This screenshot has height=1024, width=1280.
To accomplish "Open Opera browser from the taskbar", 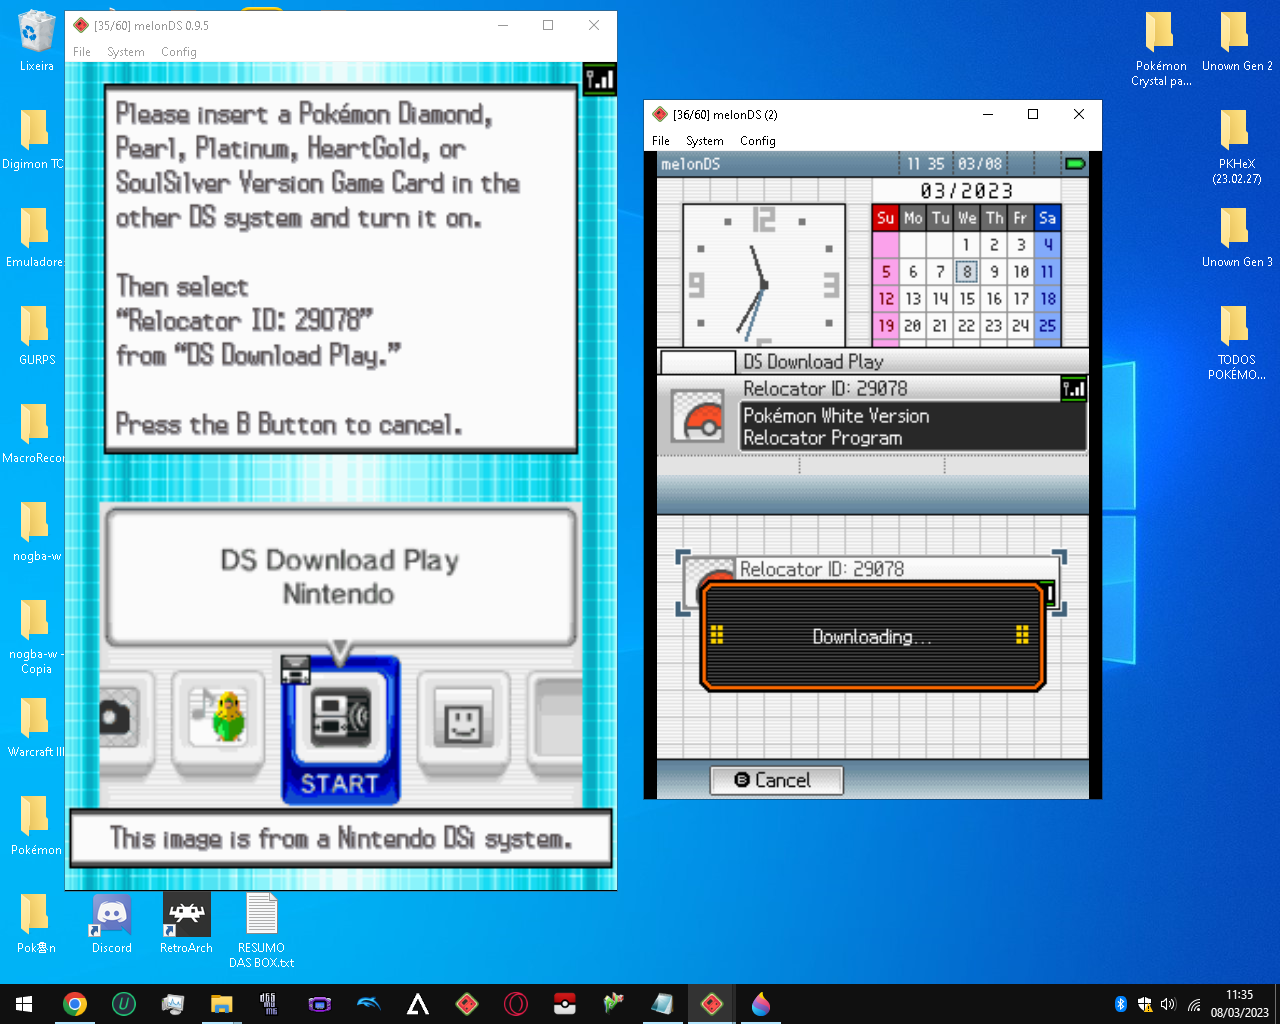I will (515, 1004).
